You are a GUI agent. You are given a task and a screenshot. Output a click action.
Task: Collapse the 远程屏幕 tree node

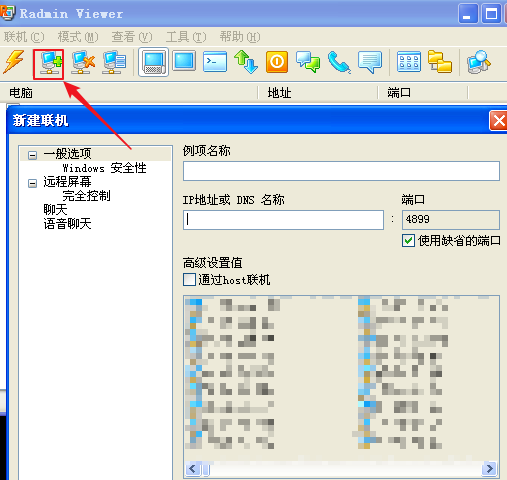[32, 183]
